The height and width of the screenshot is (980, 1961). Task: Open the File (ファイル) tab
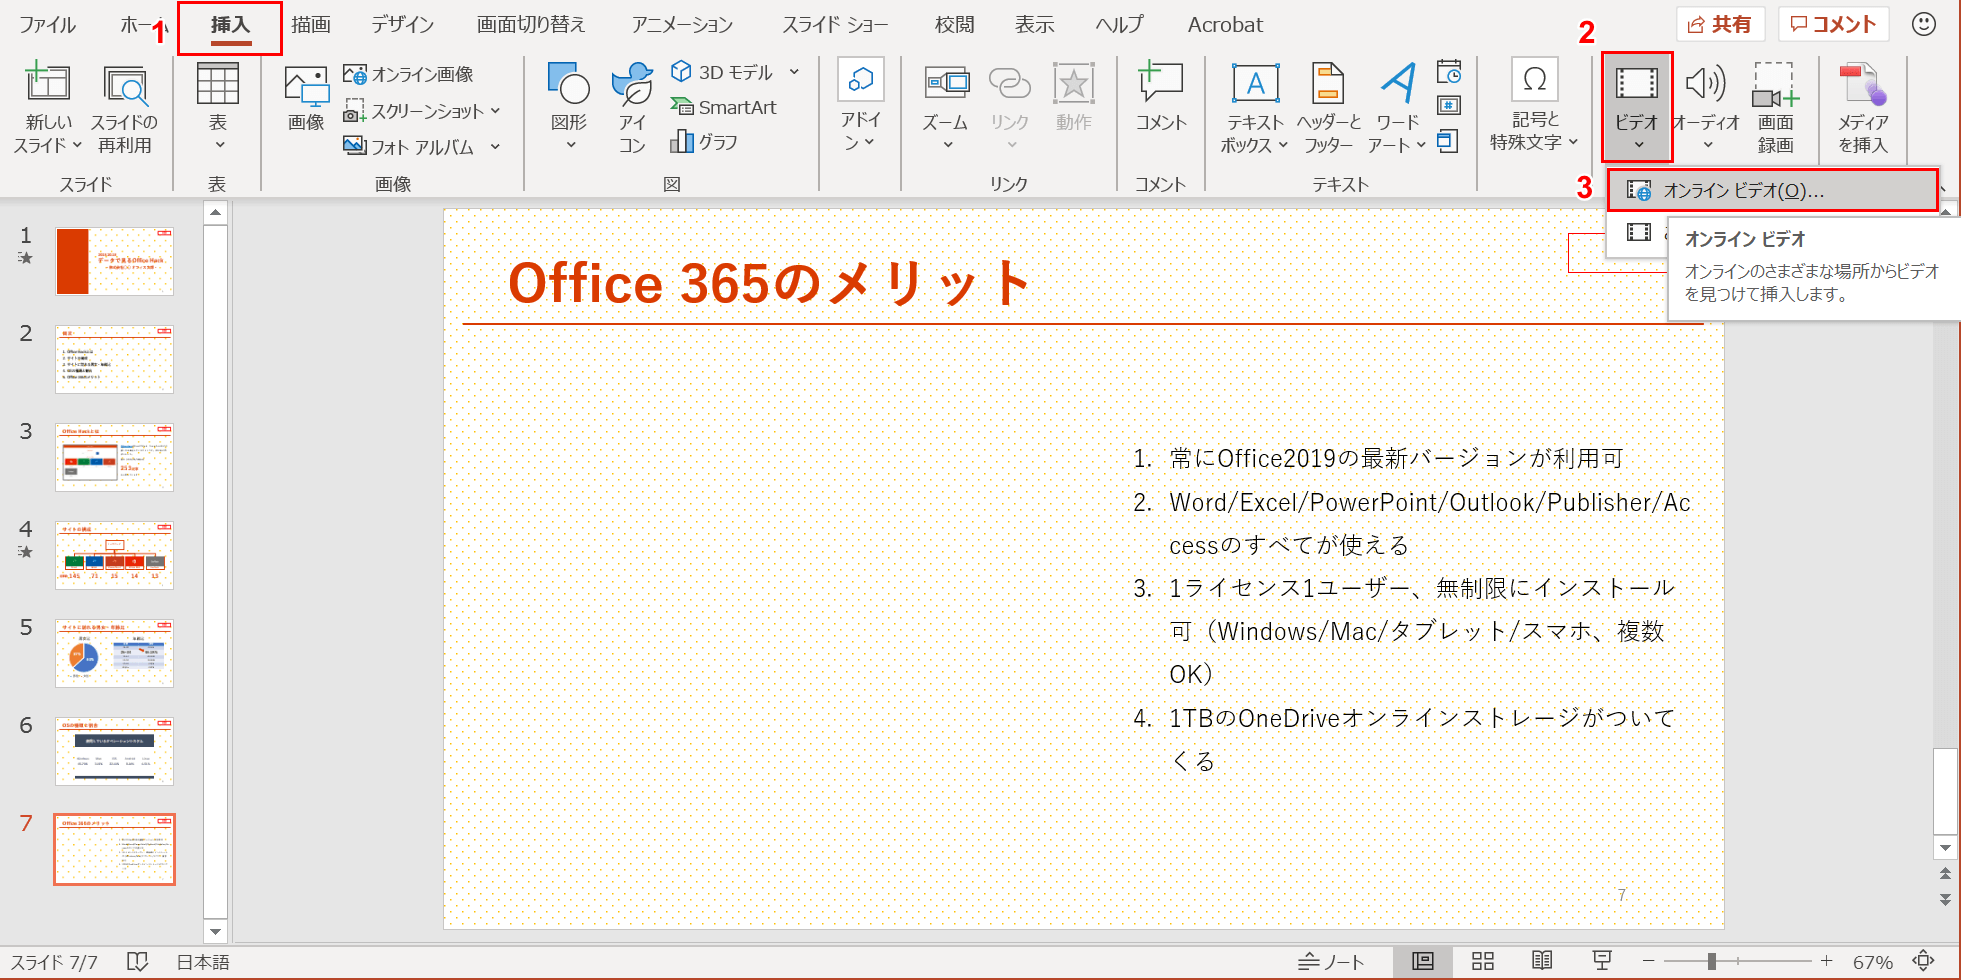coord(47,25)
